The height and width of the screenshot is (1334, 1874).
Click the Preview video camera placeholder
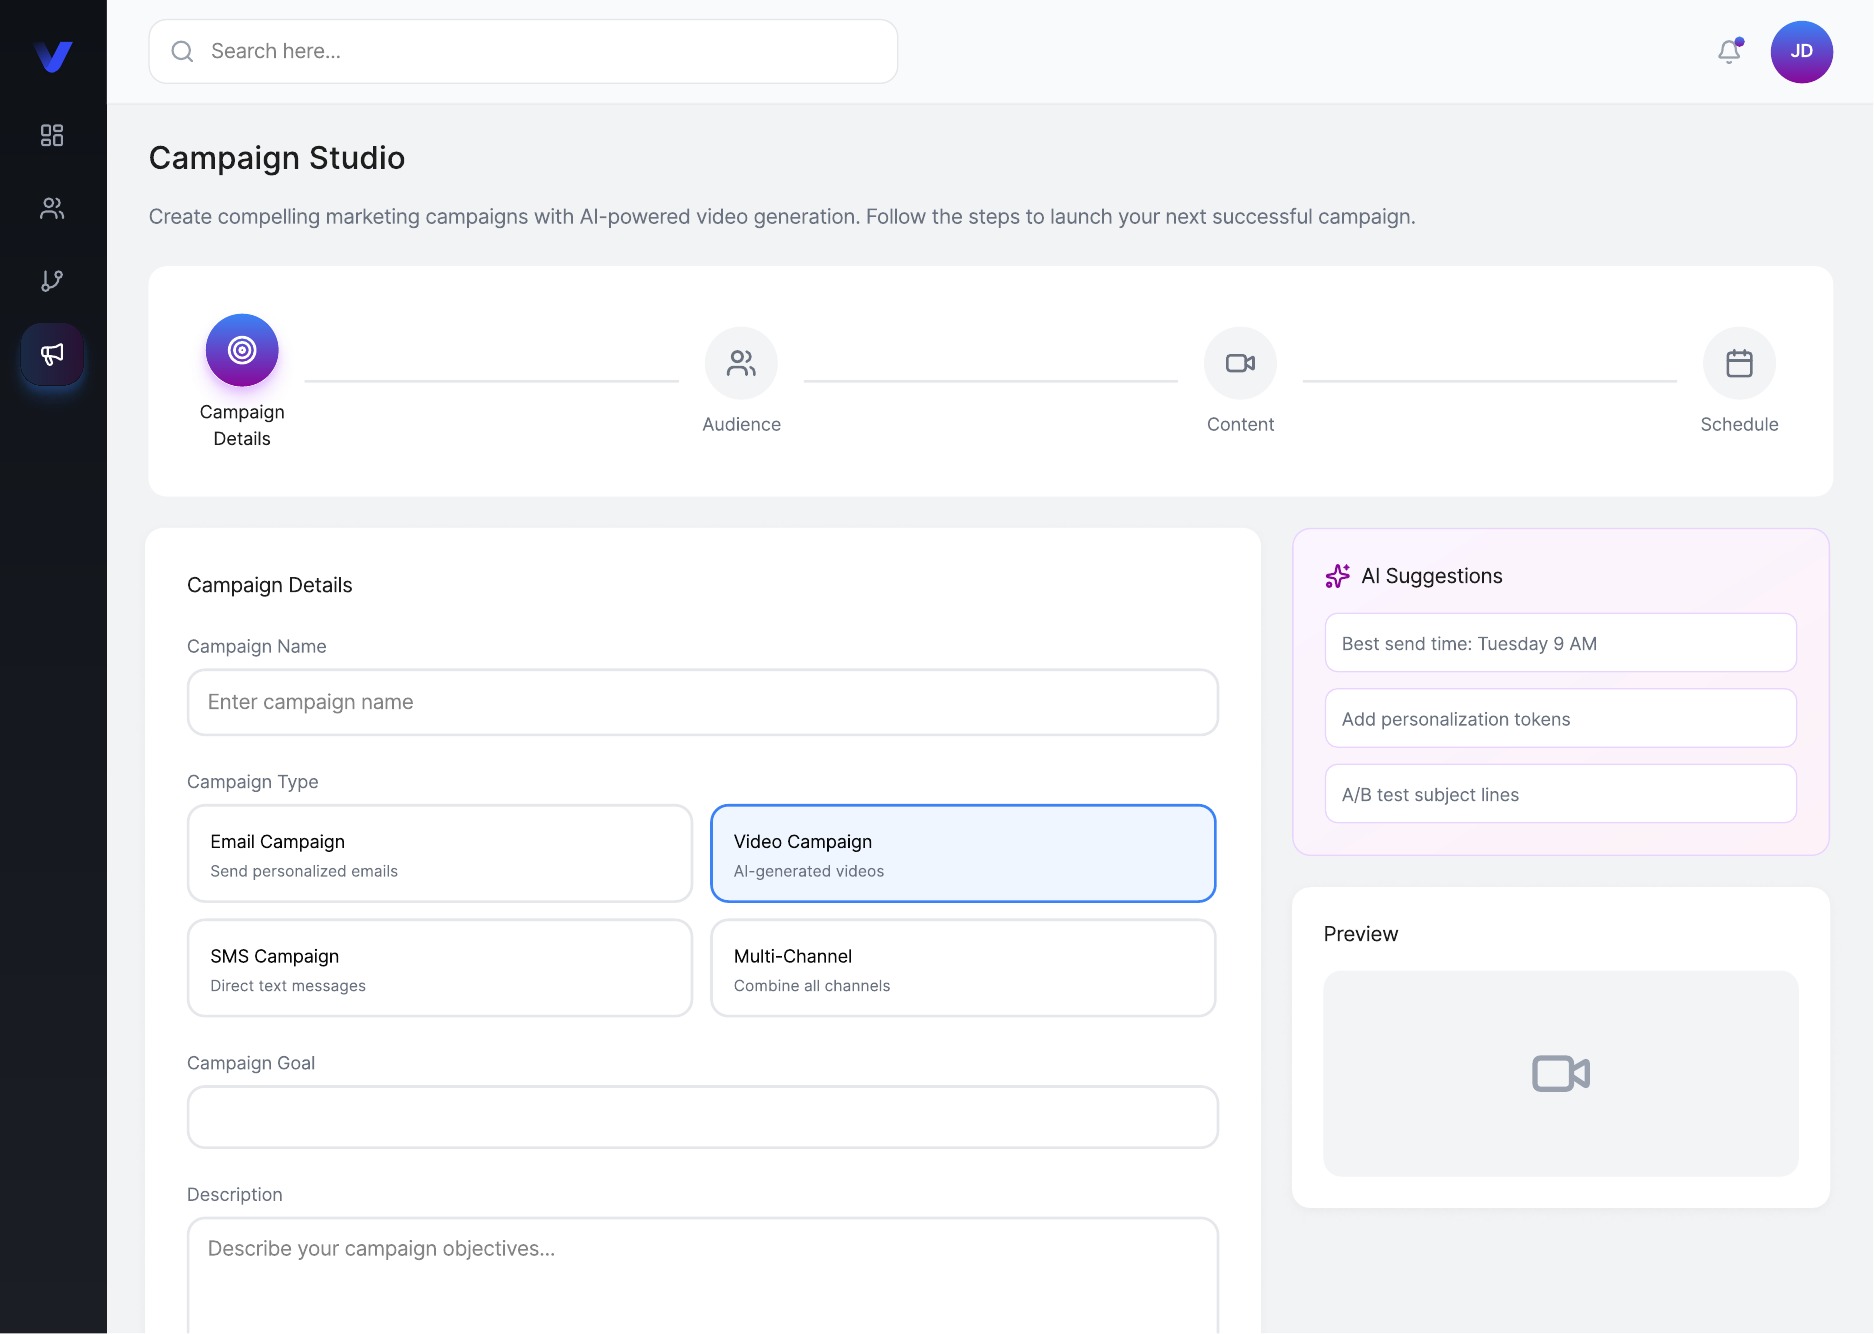point(1561,1073)
